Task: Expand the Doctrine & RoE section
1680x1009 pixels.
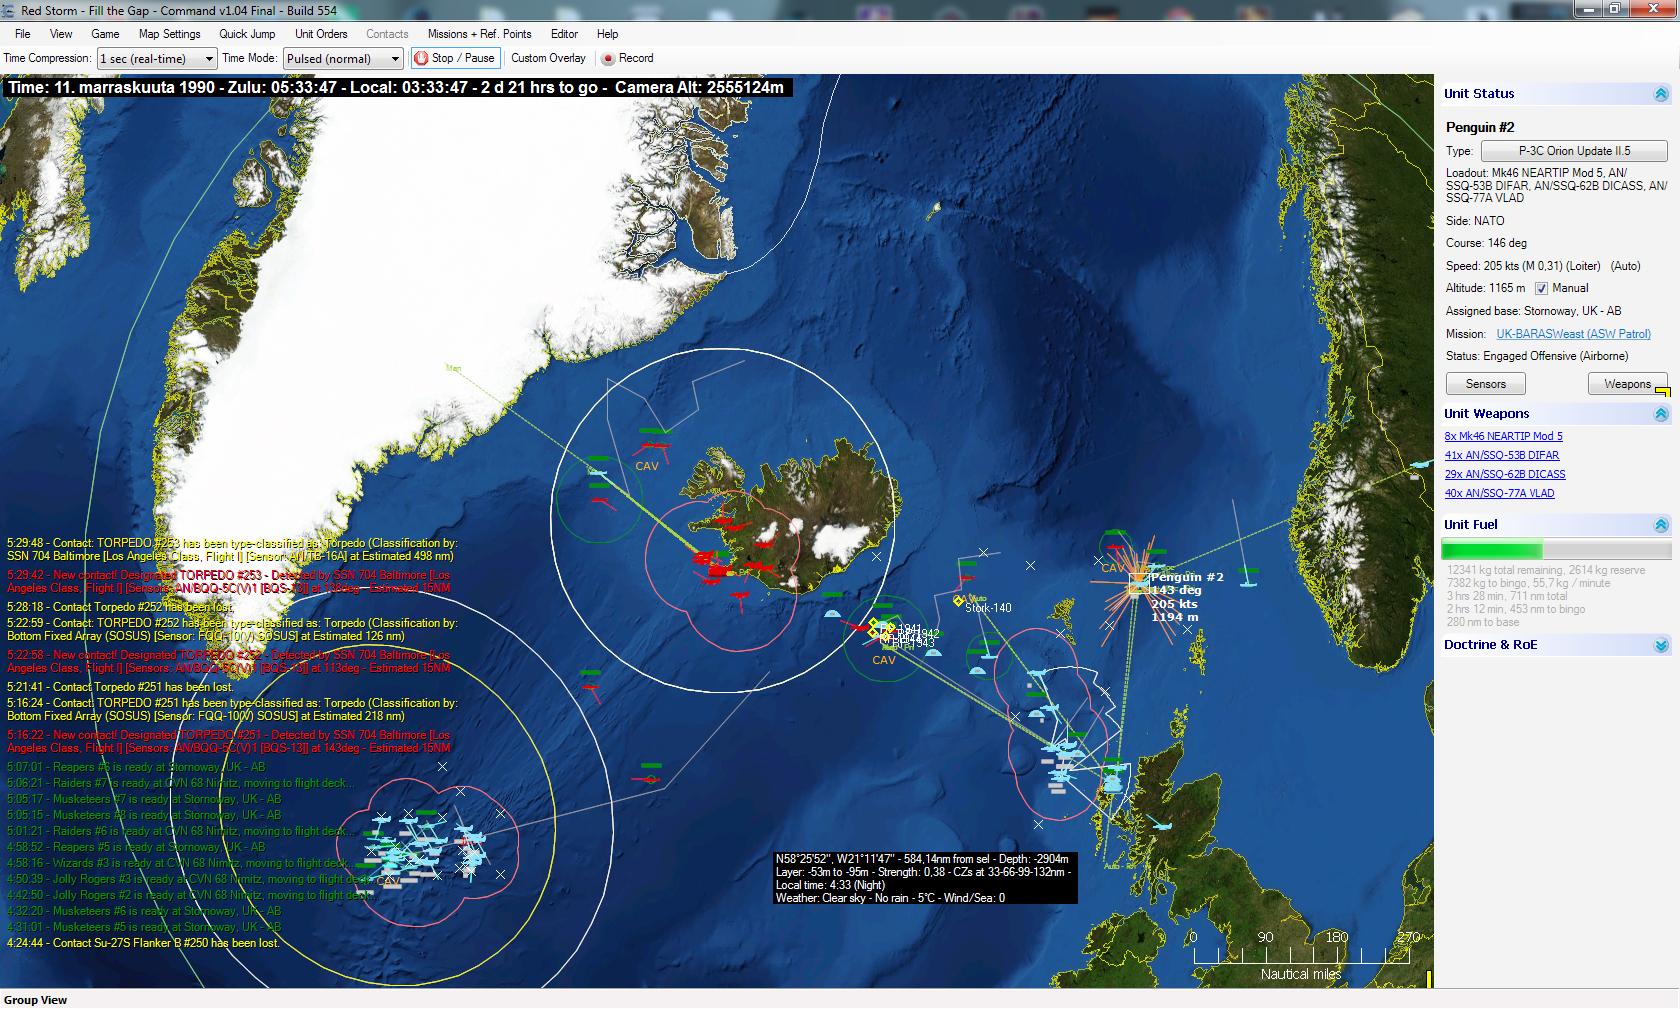Action: coord(1660,645)
